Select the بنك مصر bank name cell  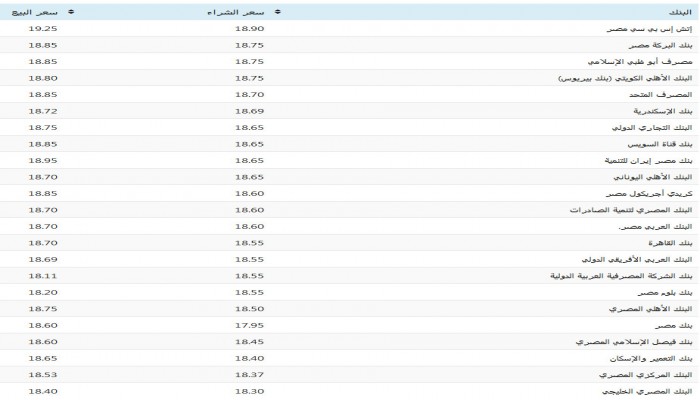pos(674,326)
